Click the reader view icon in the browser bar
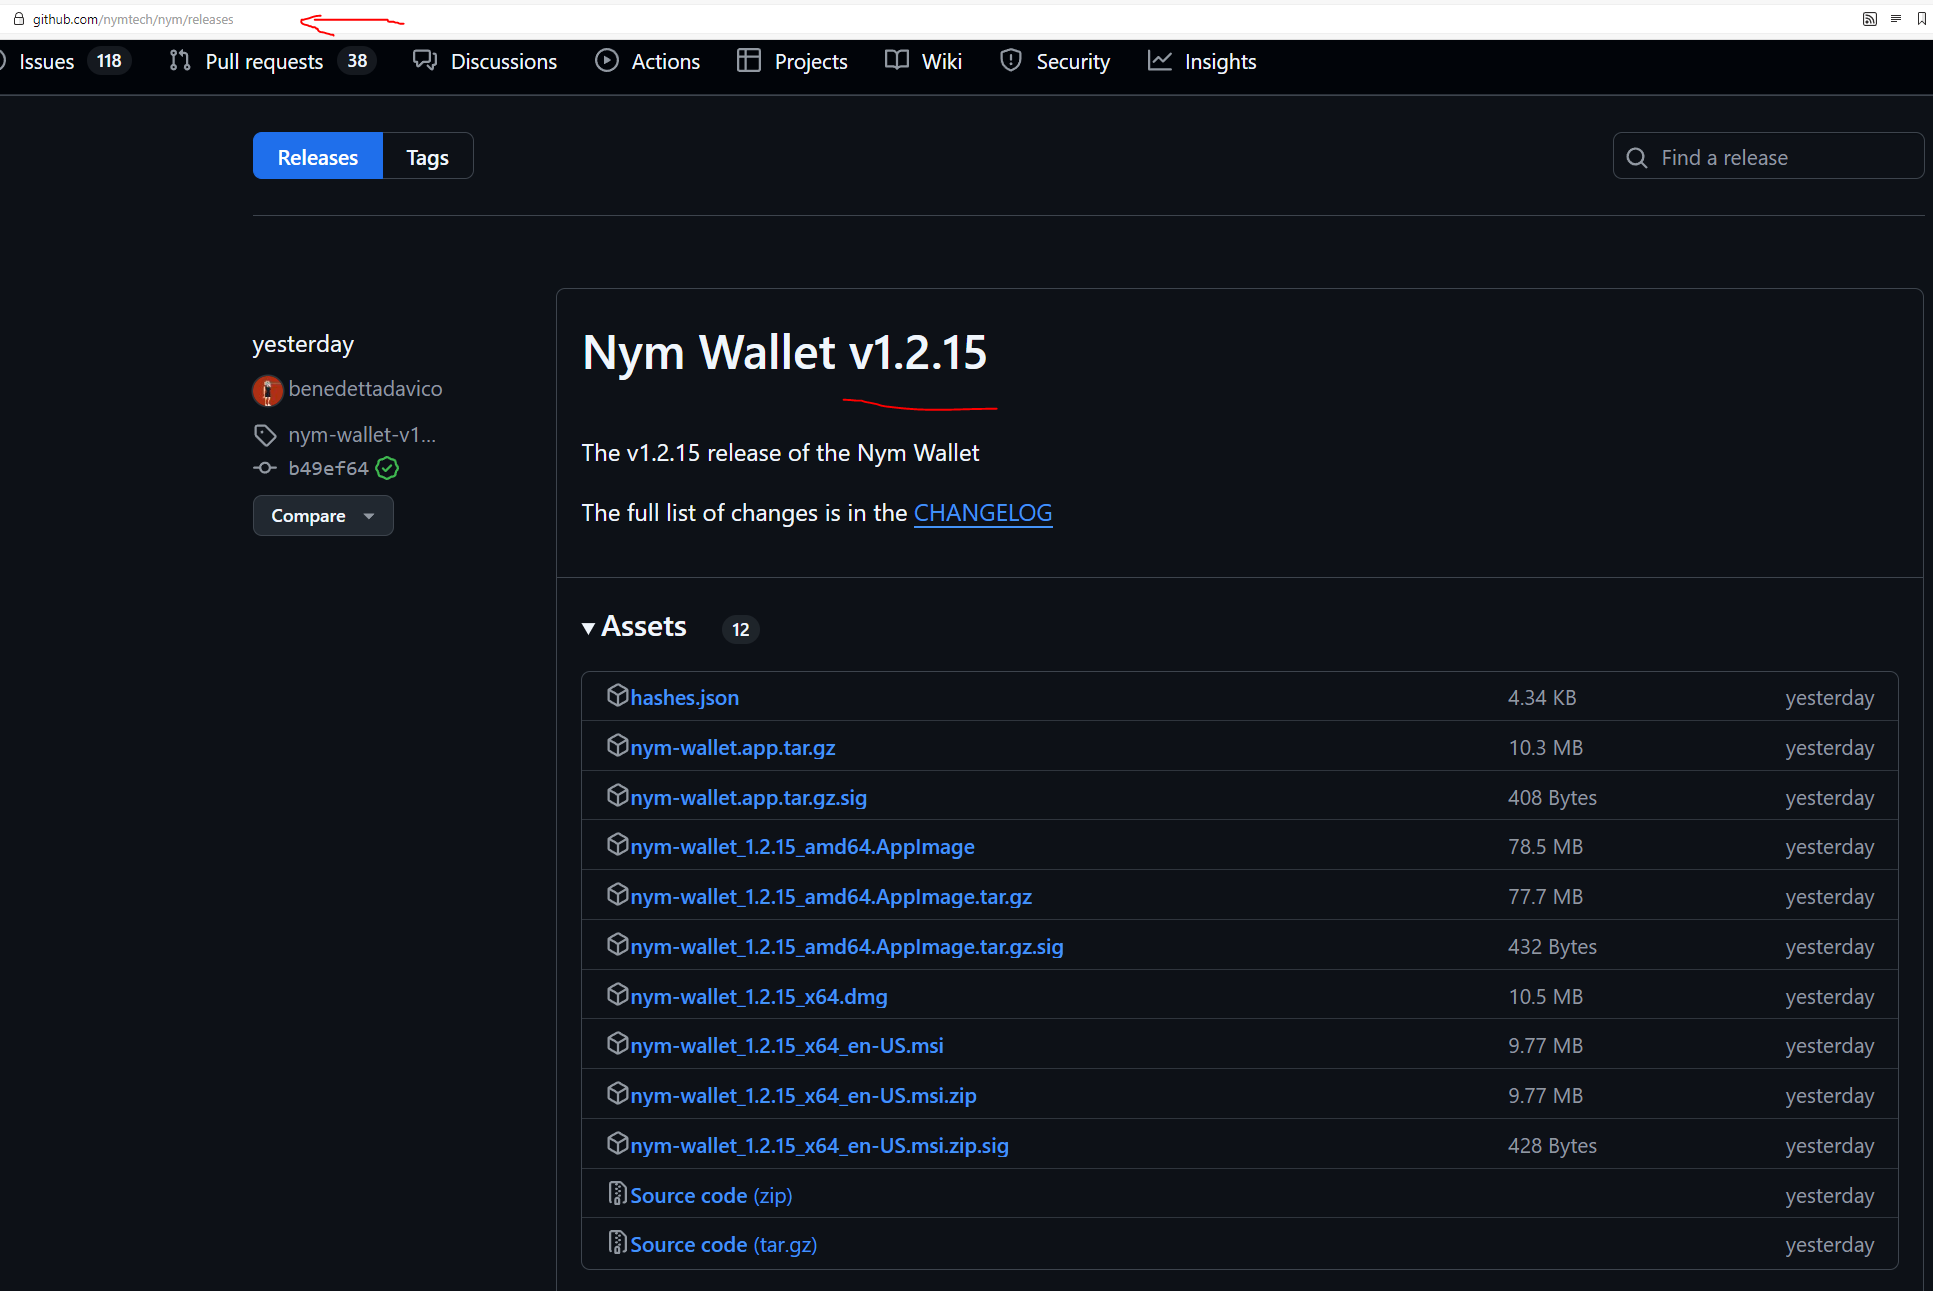The width and height of the screenshot is (1933, 1291). click(x=1896, y=19)
